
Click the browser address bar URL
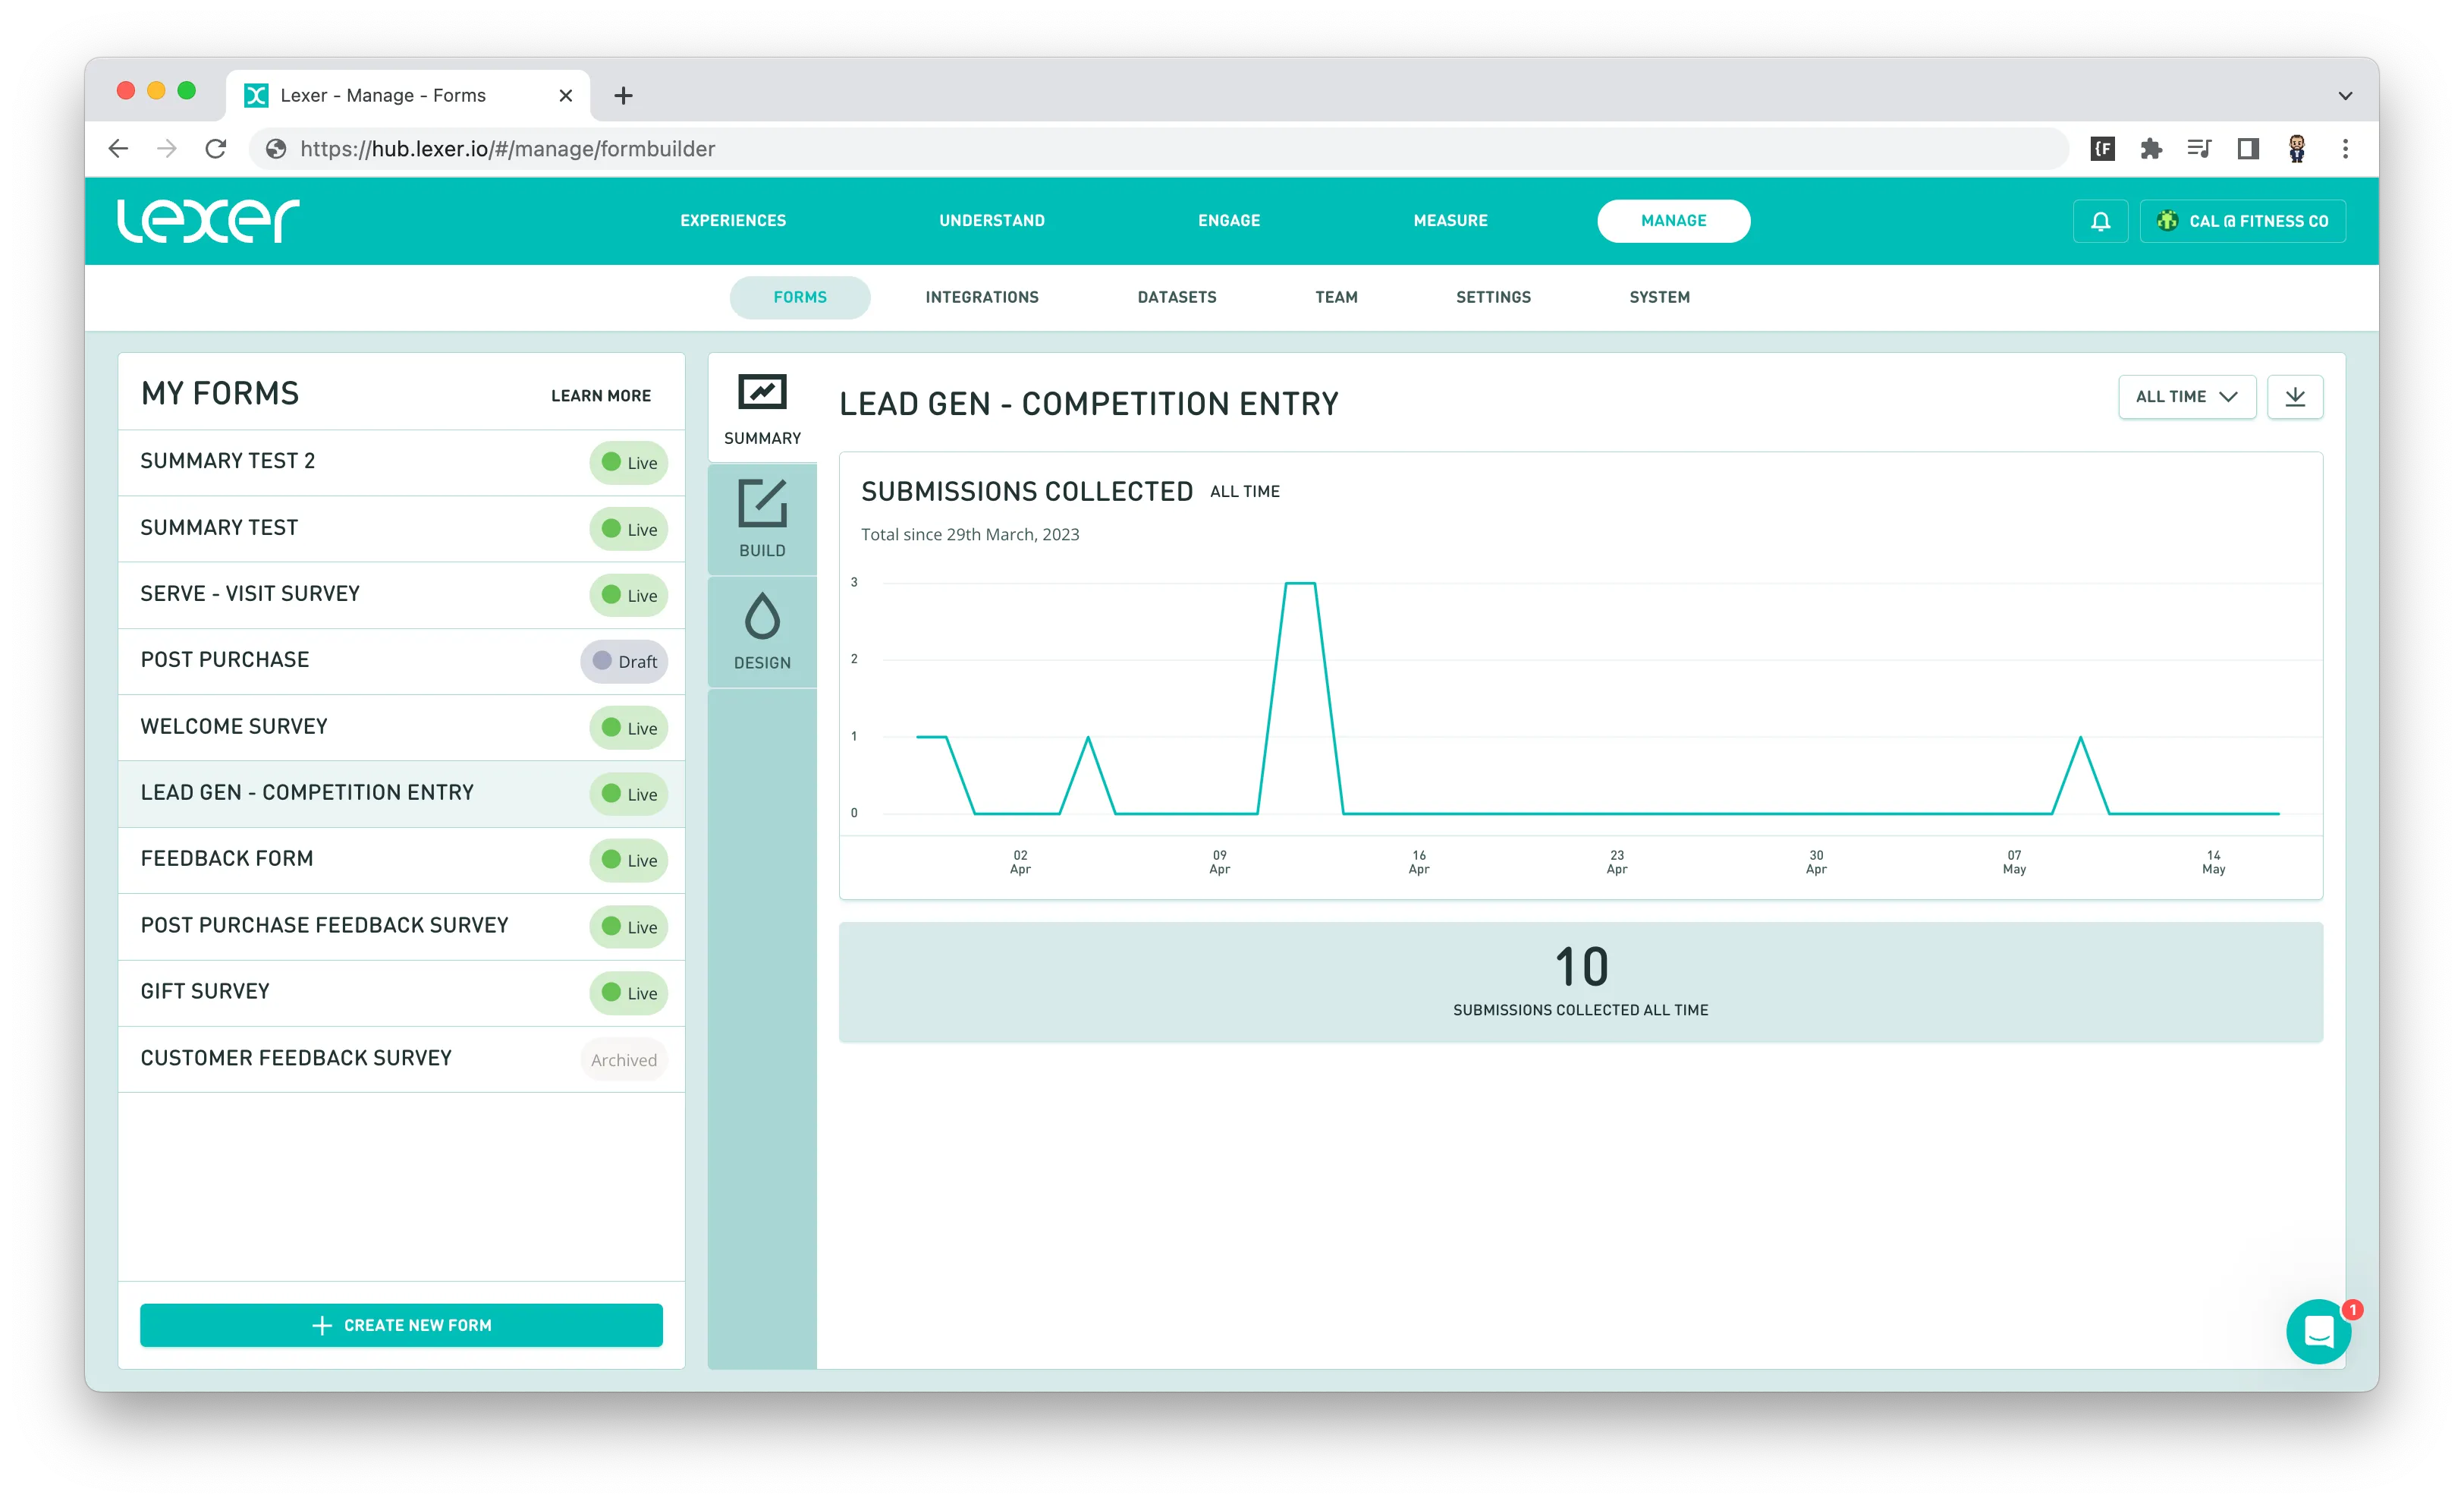[x=507, y=149]
